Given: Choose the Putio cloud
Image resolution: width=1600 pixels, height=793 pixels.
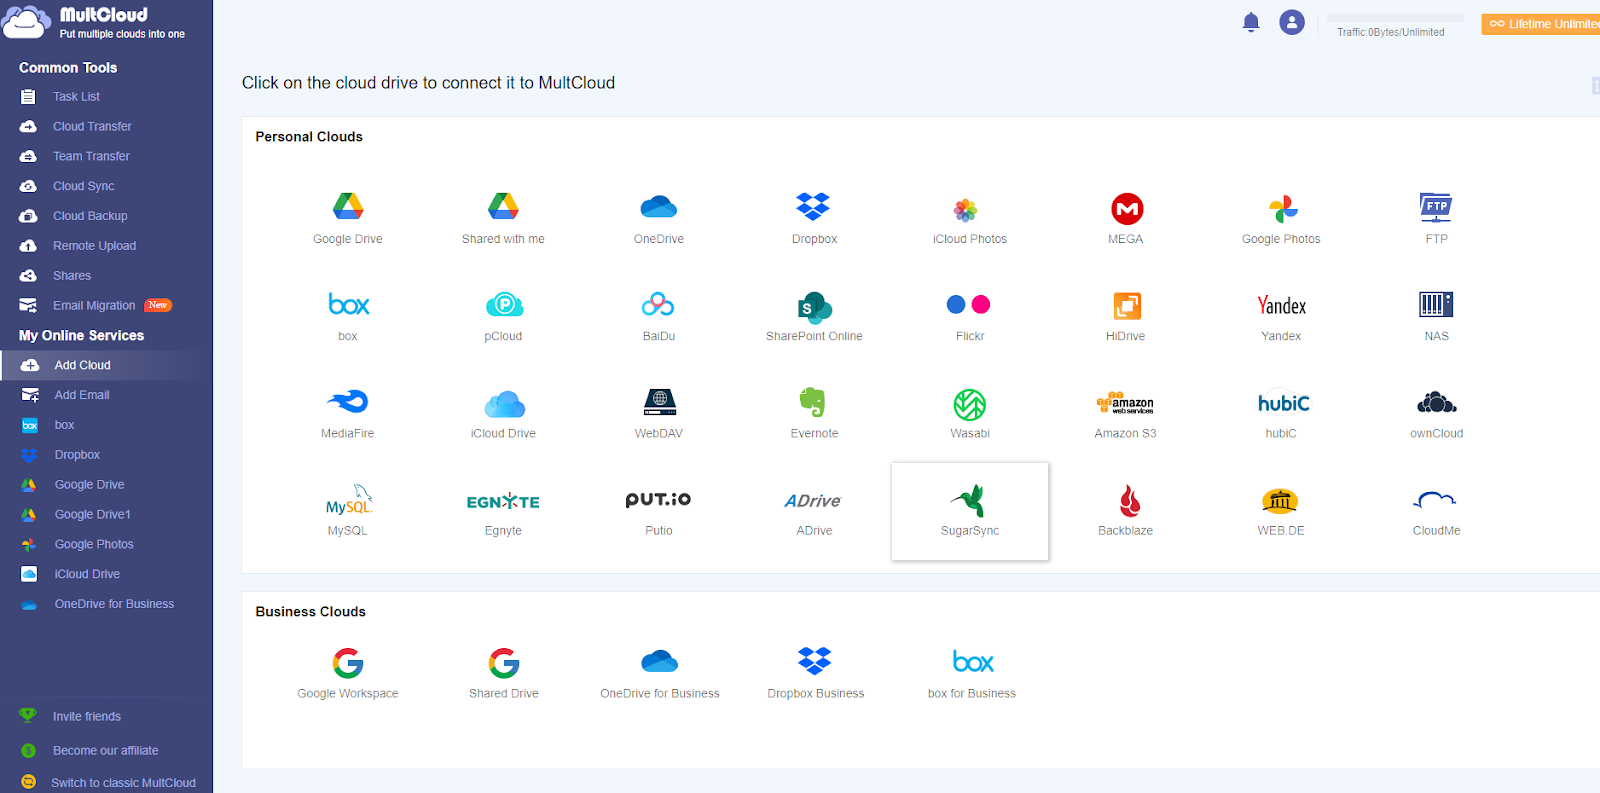Looking at the screenshot, I should (x=658, y=499).
